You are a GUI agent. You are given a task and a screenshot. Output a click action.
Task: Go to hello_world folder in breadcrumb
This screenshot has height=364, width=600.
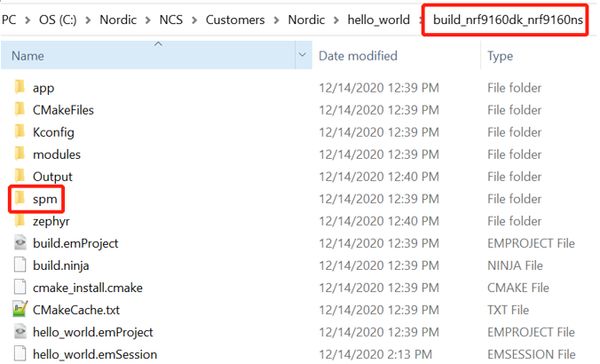(x=378, y=20)
